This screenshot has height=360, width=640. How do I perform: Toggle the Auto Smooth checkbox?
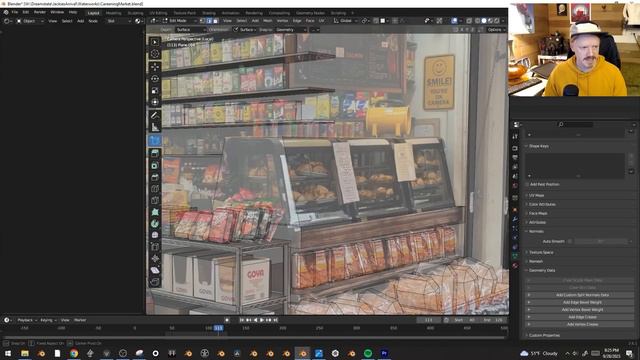pos(570,241)
